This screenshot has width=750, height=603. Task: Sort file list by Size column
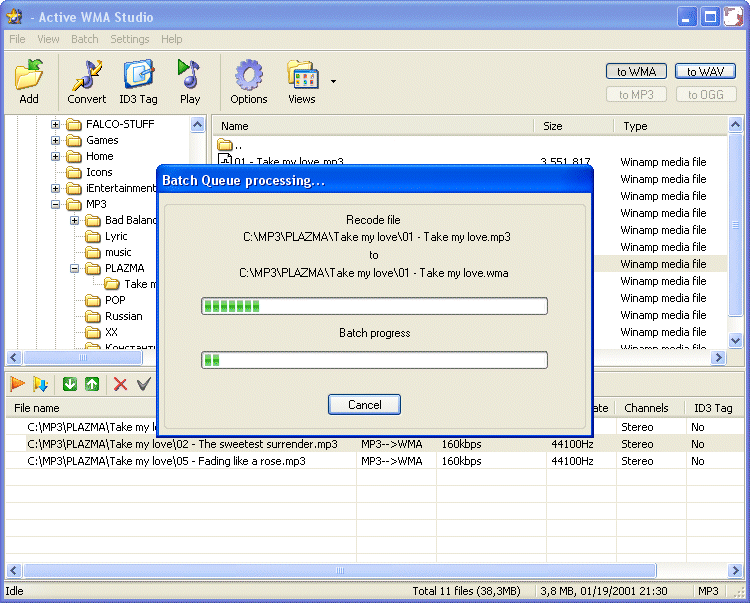pyautogui.click(x=574, y=126)
